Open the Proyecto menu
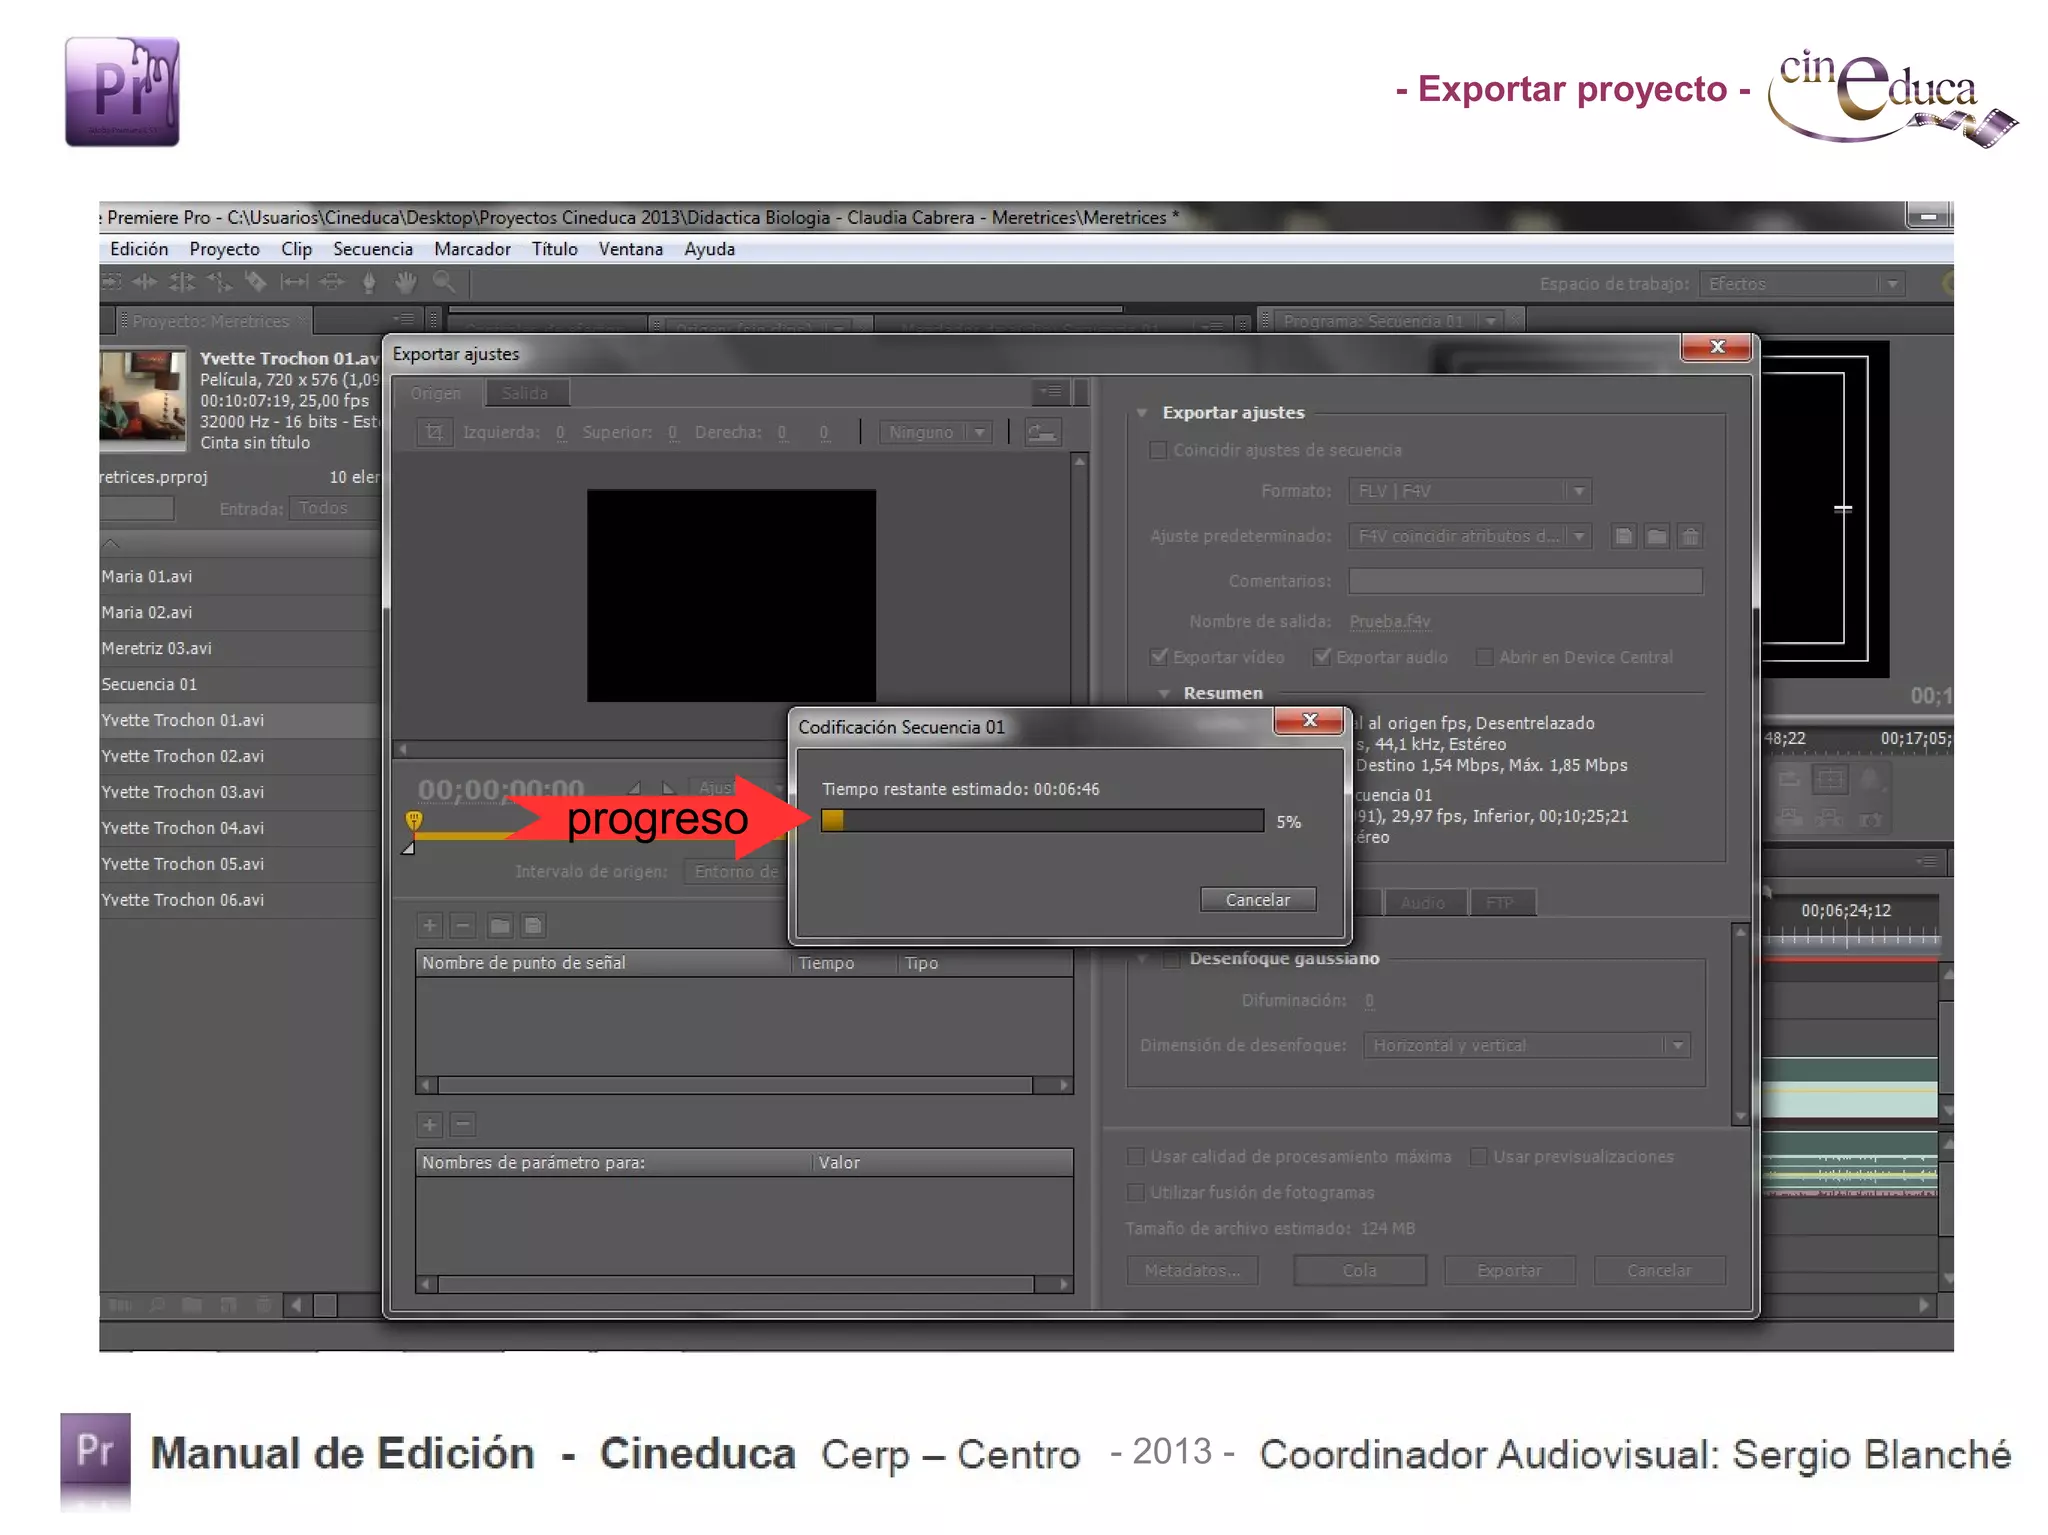Image resolution: width=2048 pixels, height=1535 pixels. pyautogui.click(x=225, y=249)
